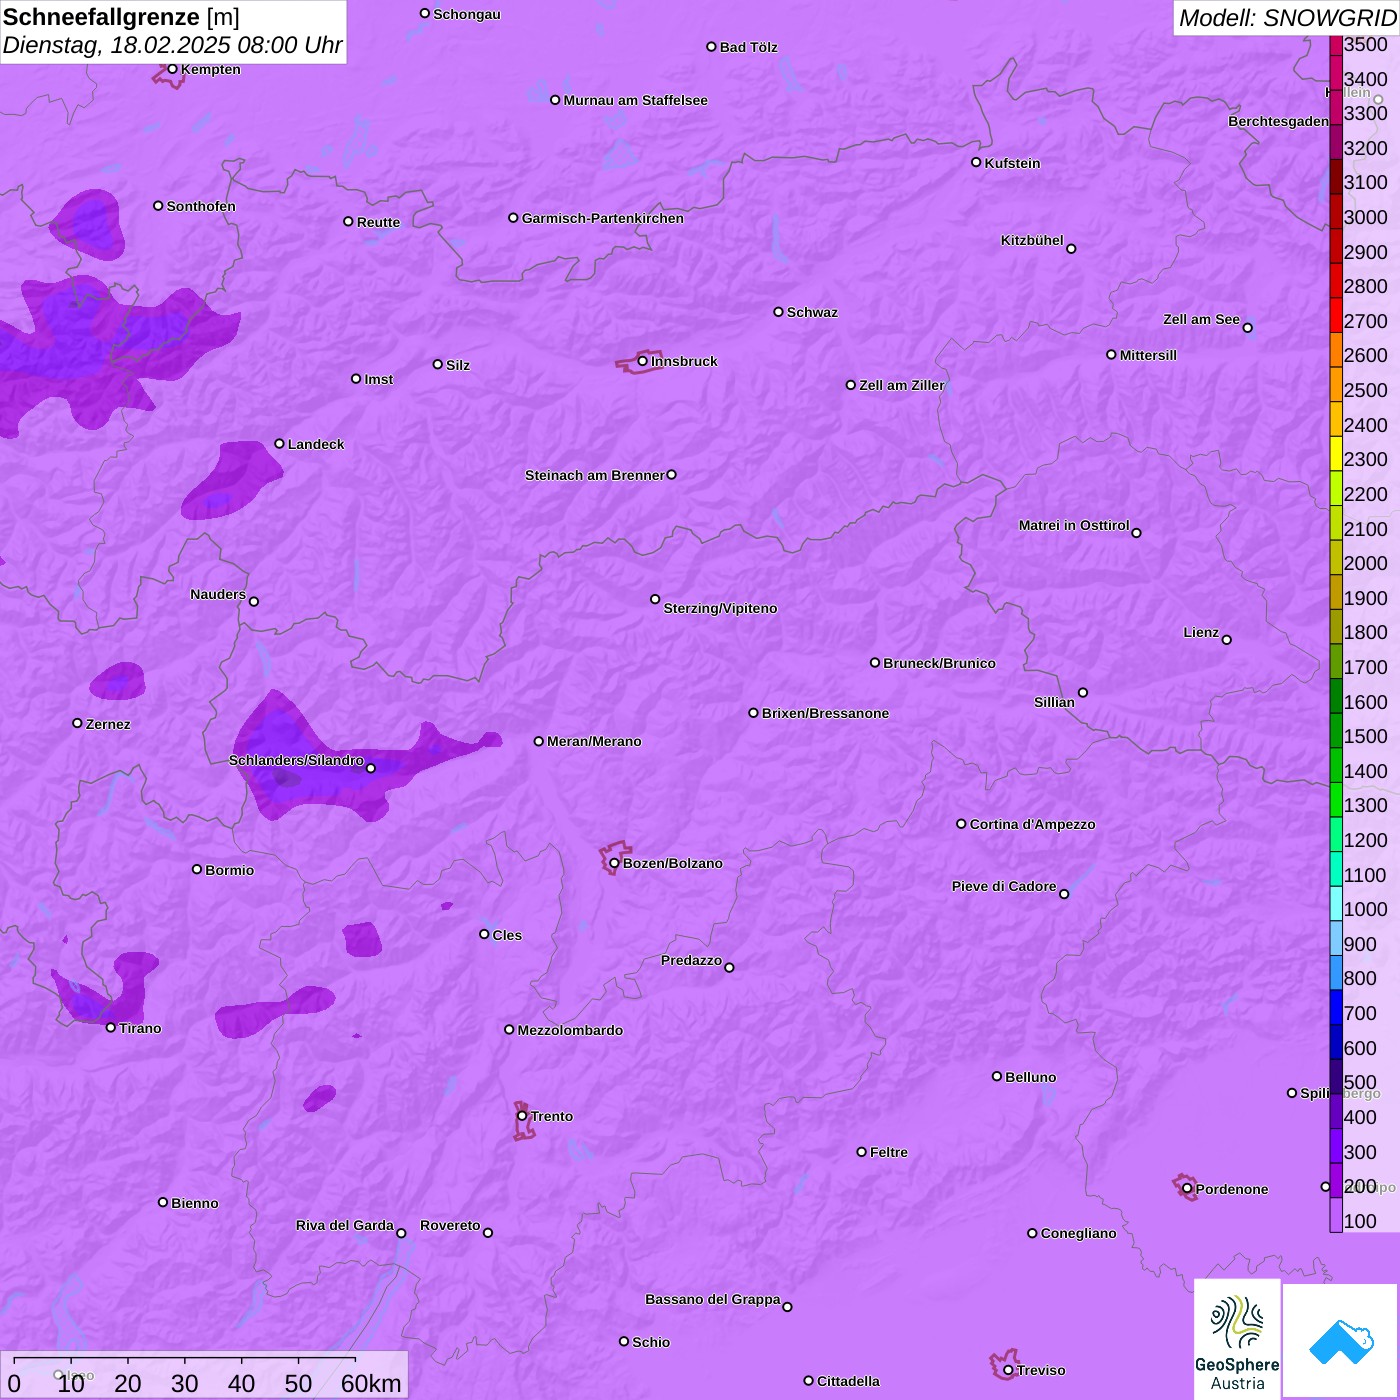Click the "3500" legend value
Screen dimensions: 1400x1400
pyautogui.click(x=1366, y=44)
